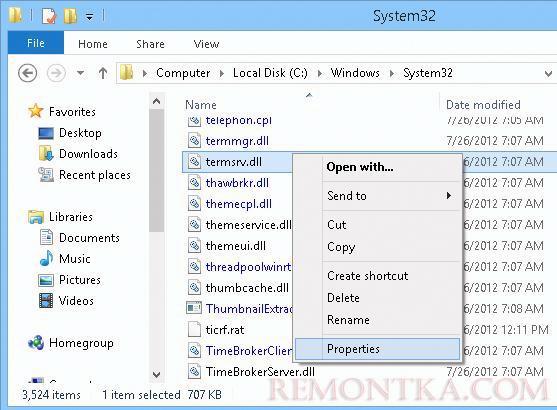The image size is (557, 410).
Task: Click the thawbrkr.dll file icon
Action: tap(194, 183)
